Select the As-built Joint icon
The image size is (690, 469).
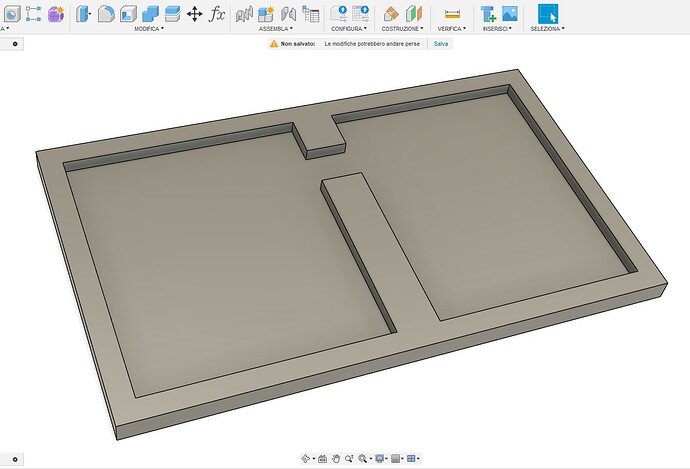288,14
